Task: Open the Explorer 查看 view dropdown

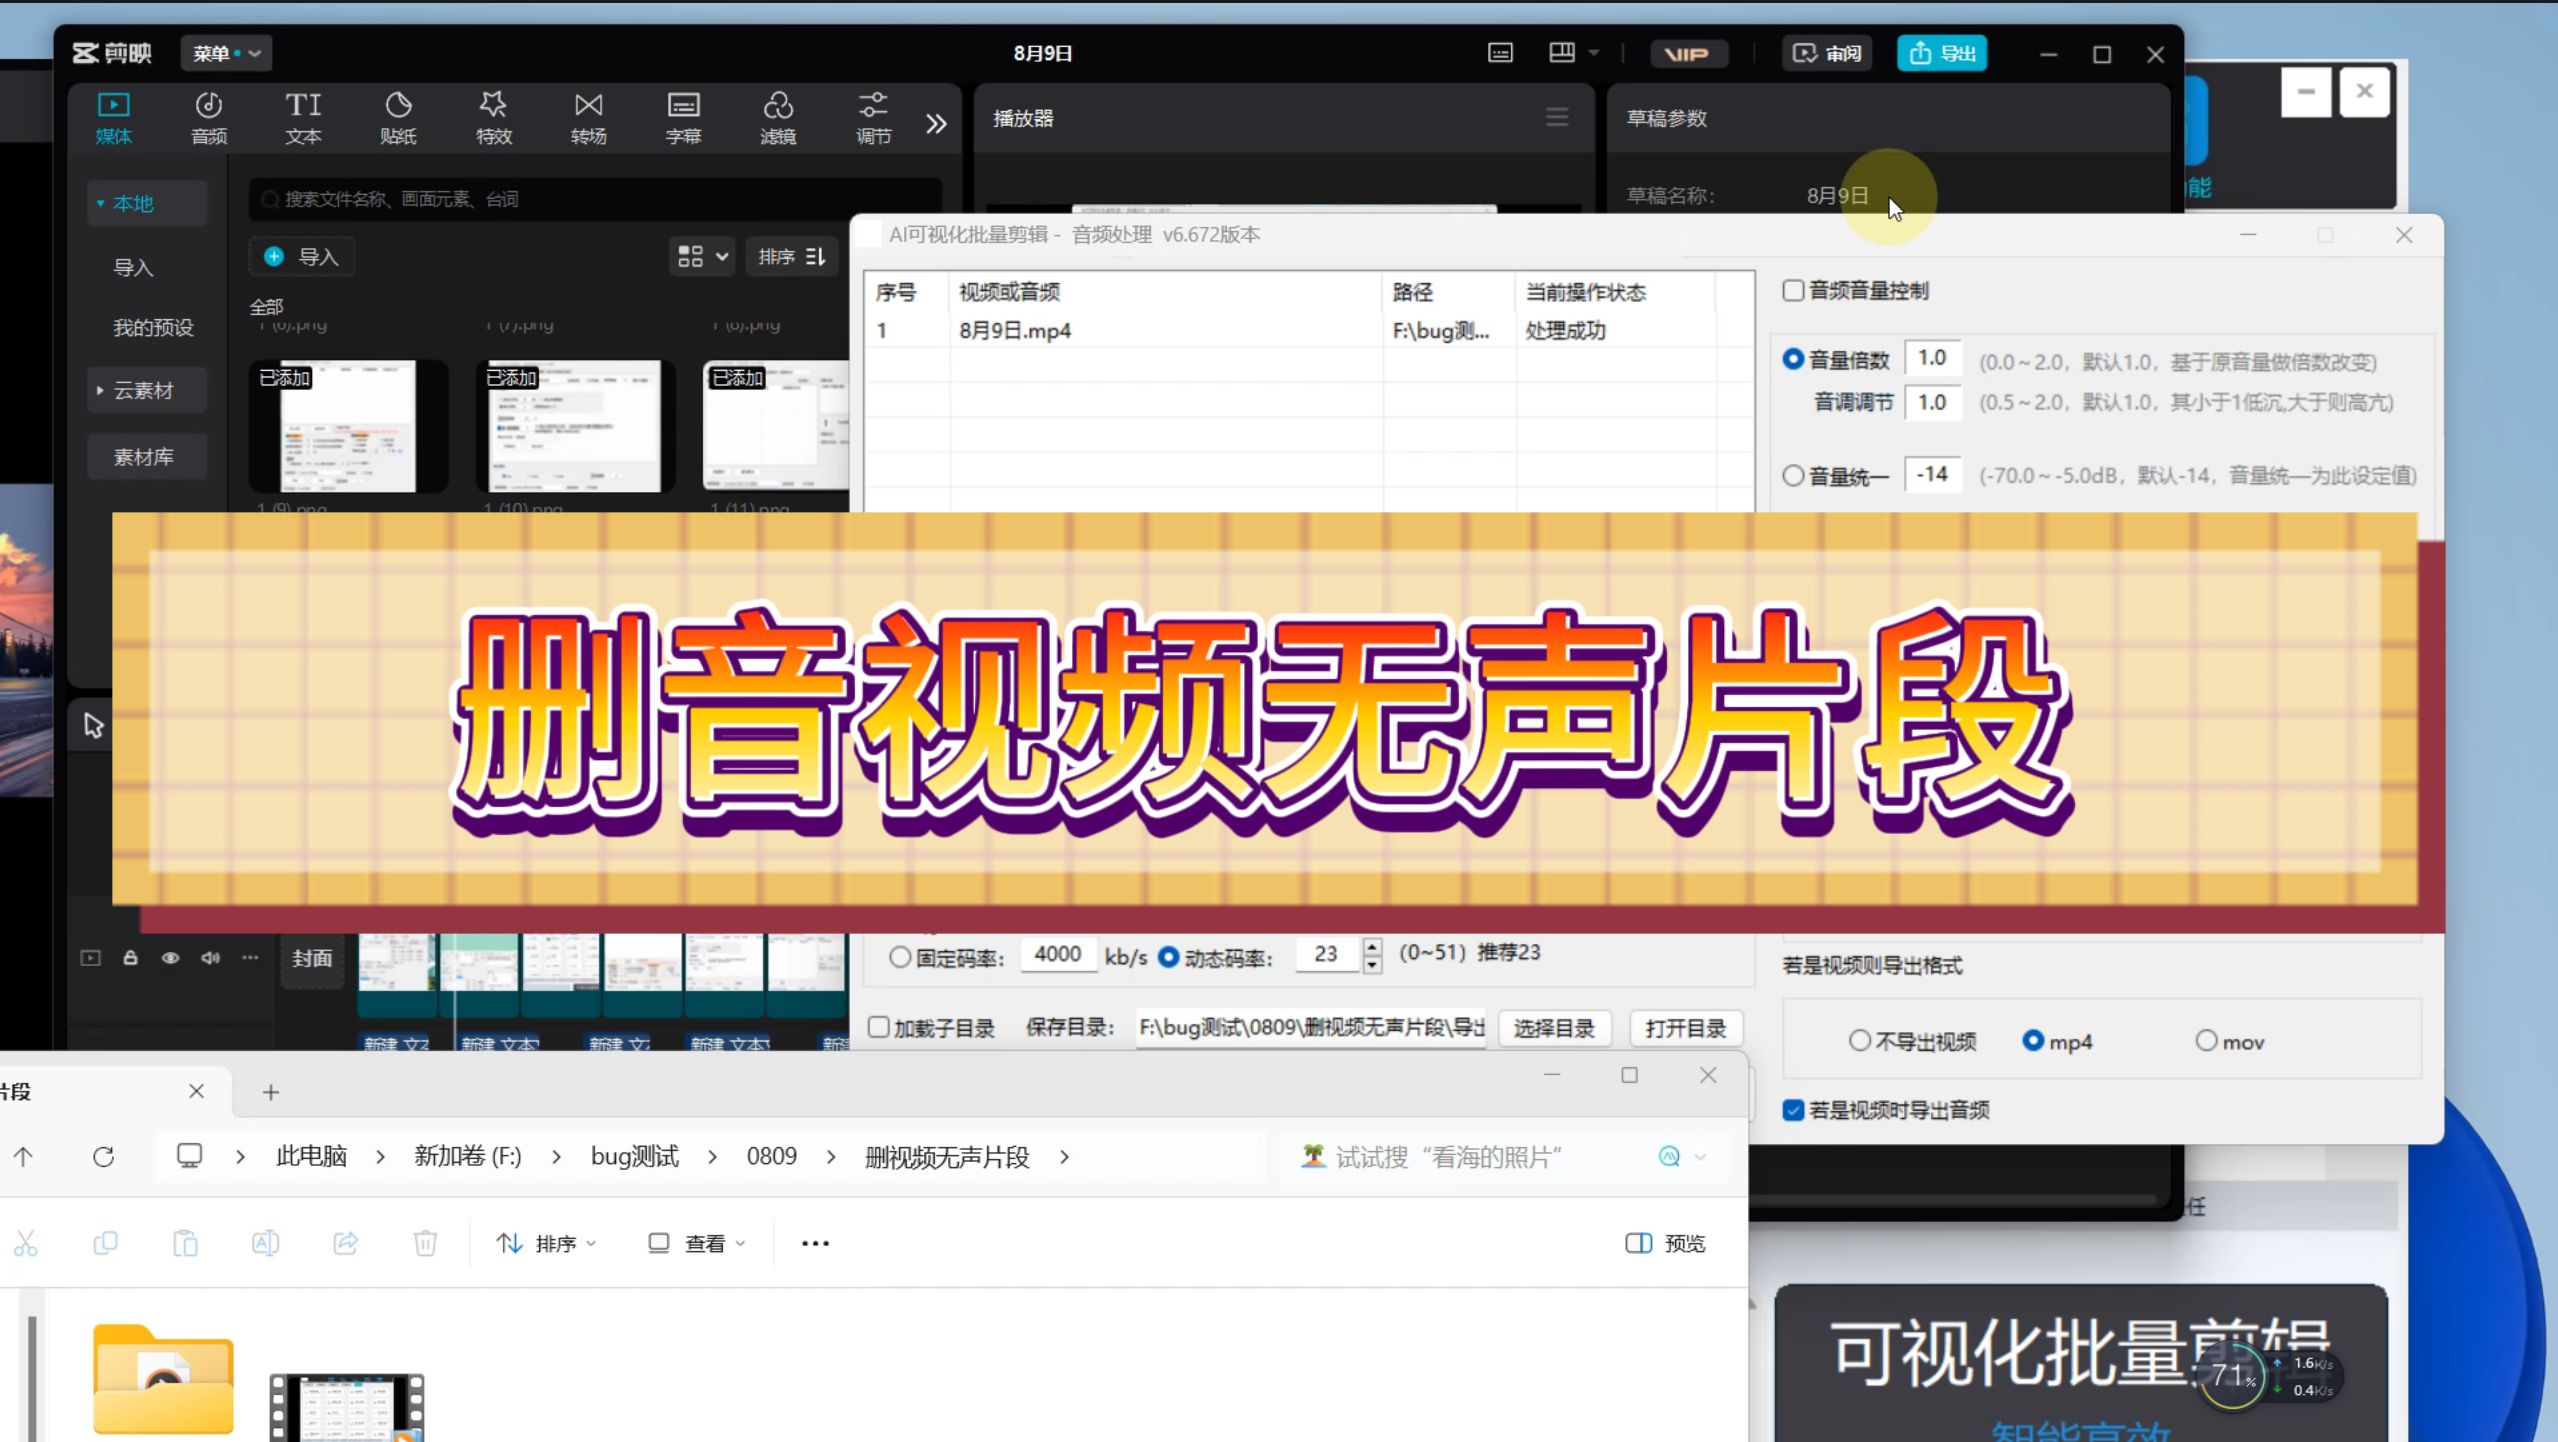Action: [697, 1244]
